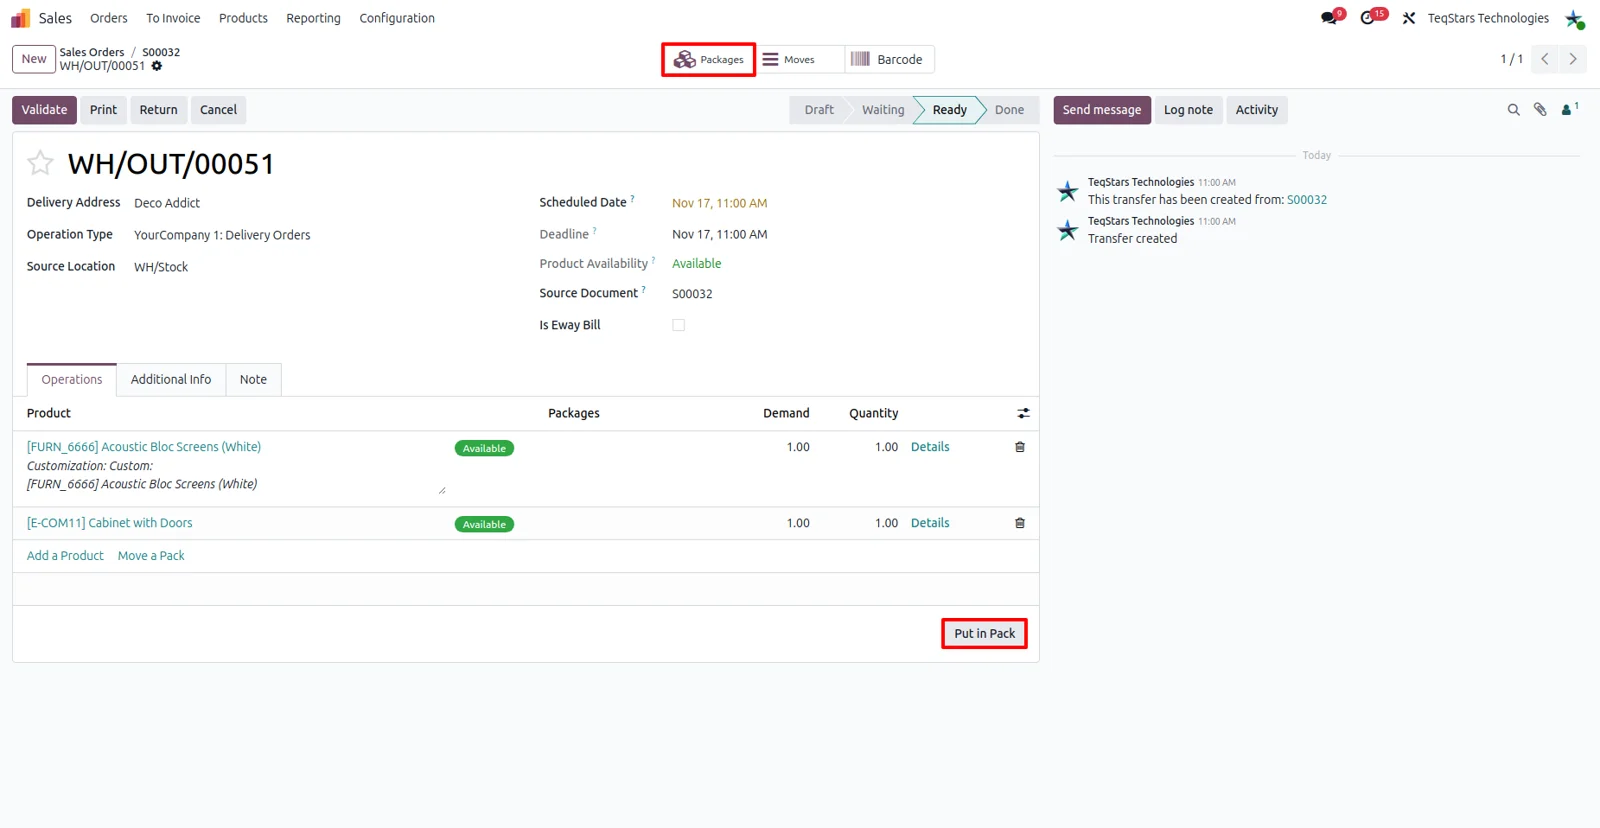Image resolution: width=1600 pixels, height=828 pixels.
Task: Switch to the Operations tab
Action: (72, 380)
